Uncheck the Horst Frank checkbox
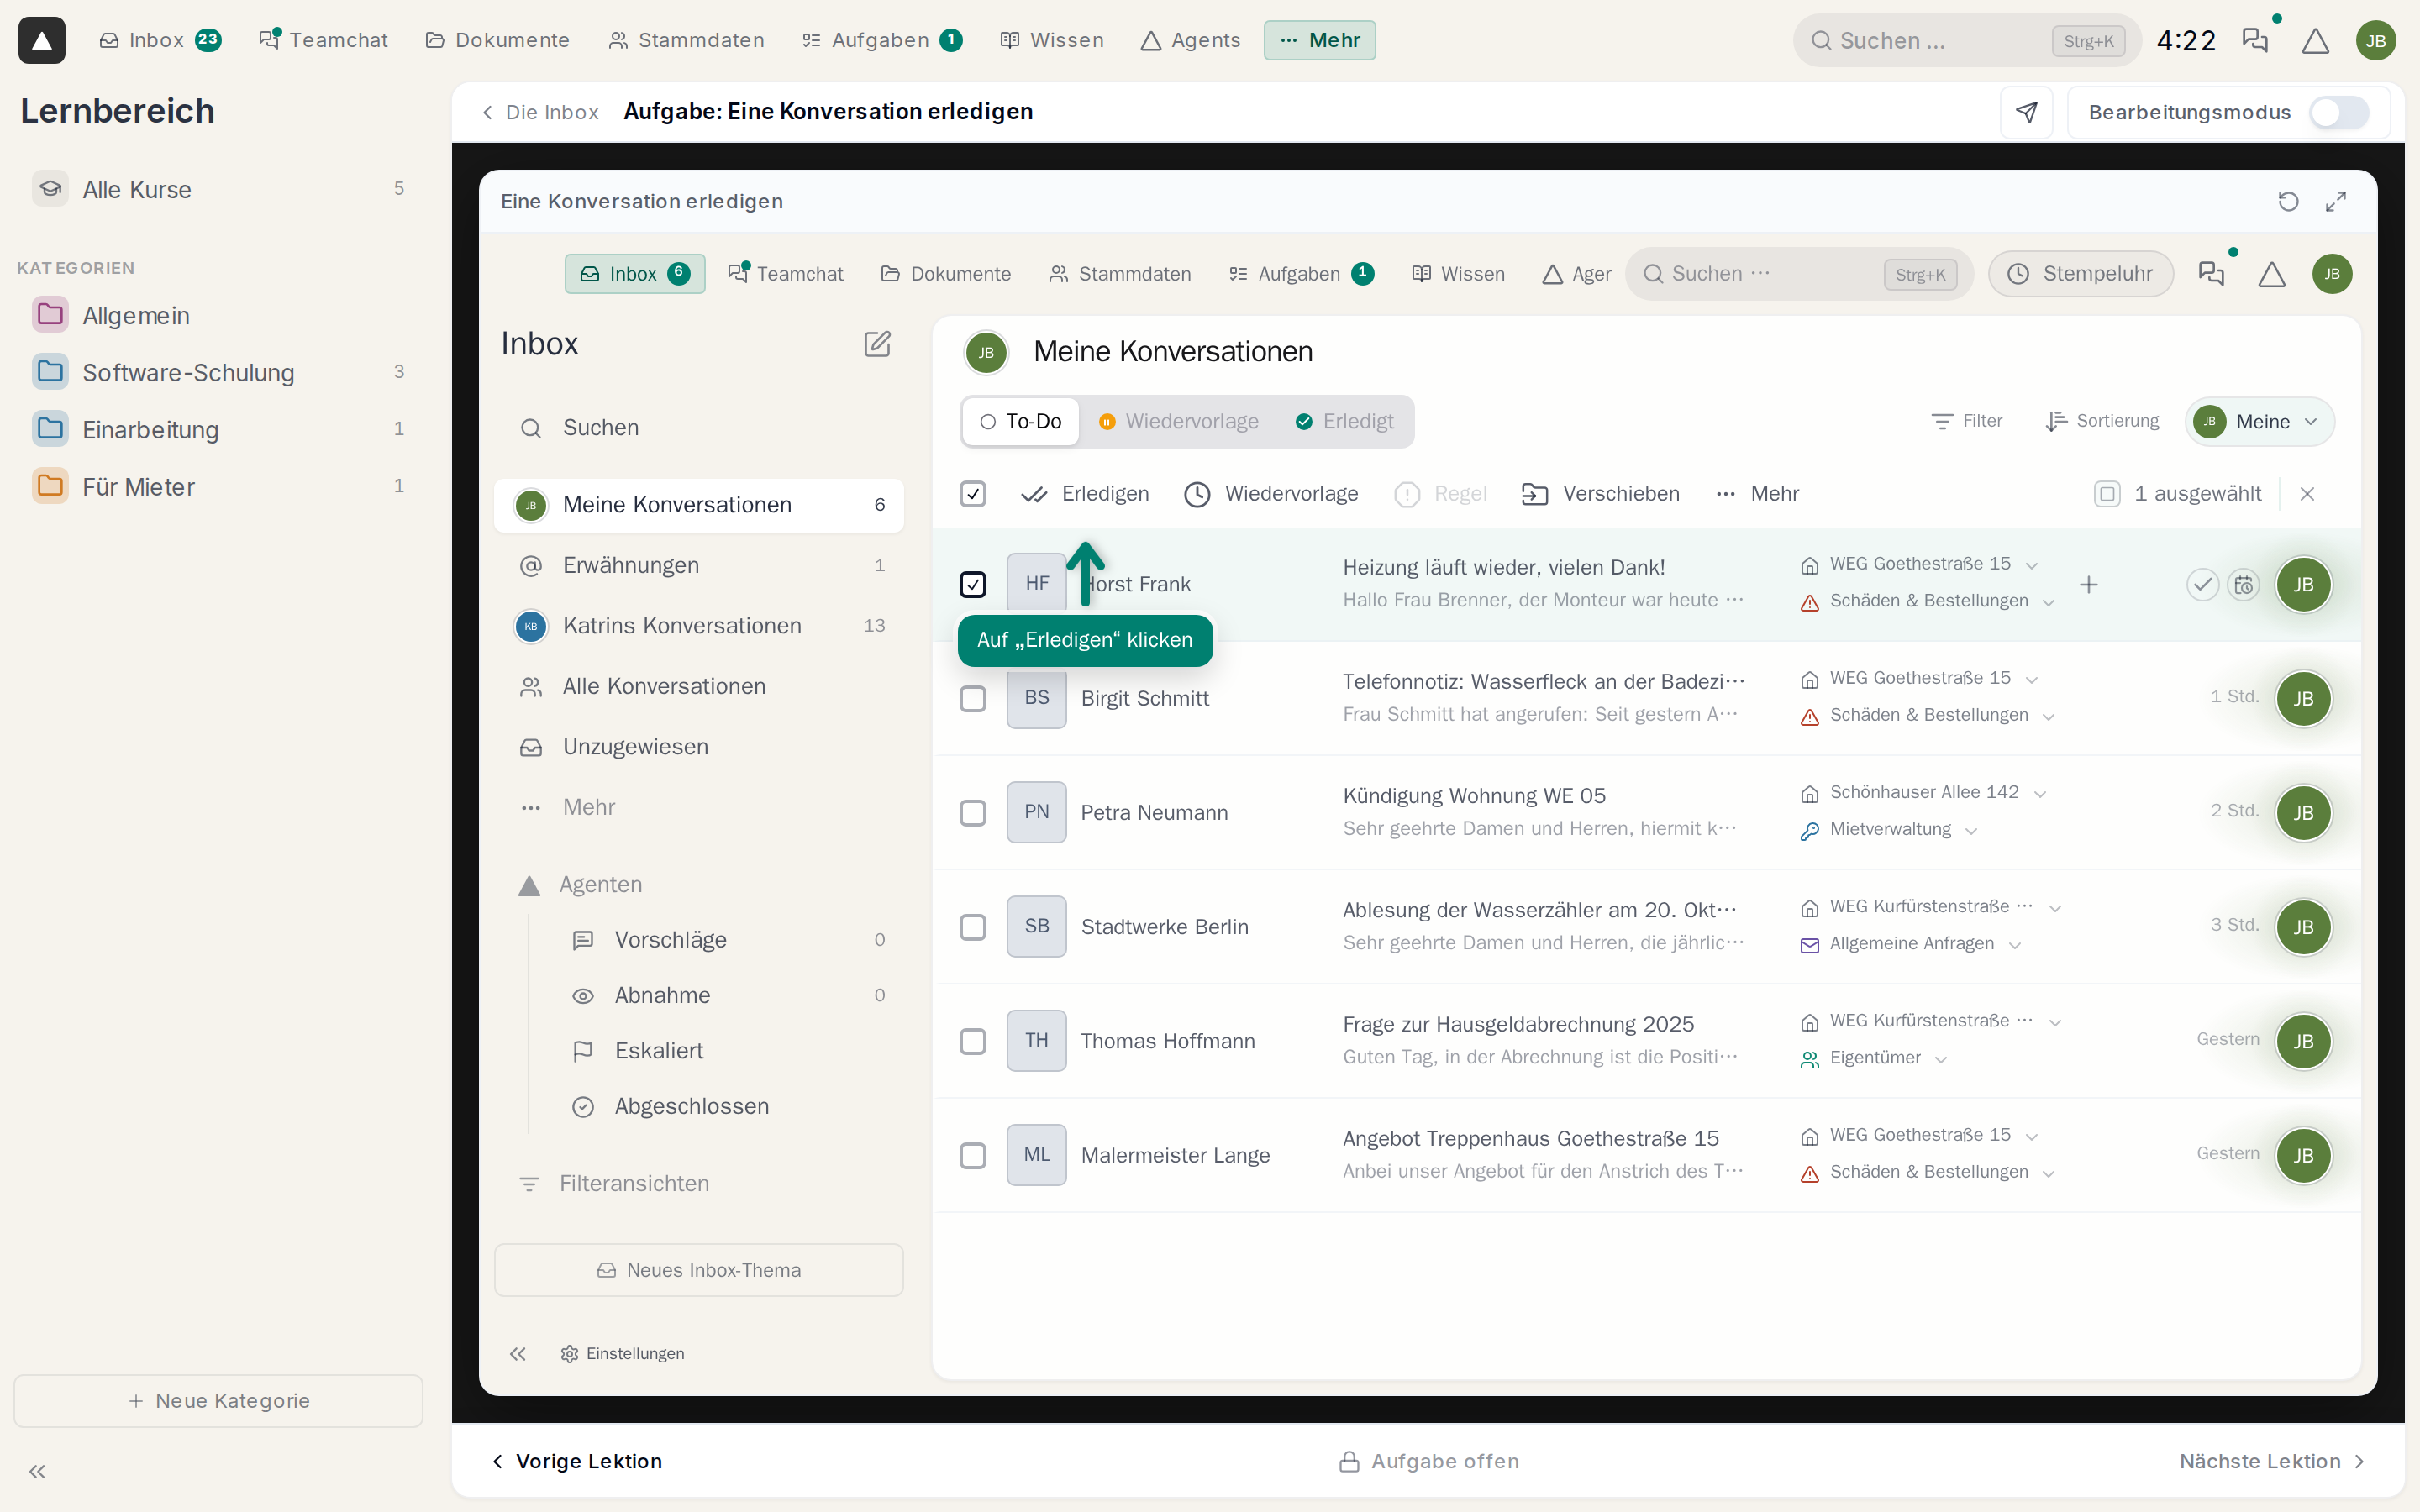The width and height of the screenshot is (2420, 1512). [973, 584]
